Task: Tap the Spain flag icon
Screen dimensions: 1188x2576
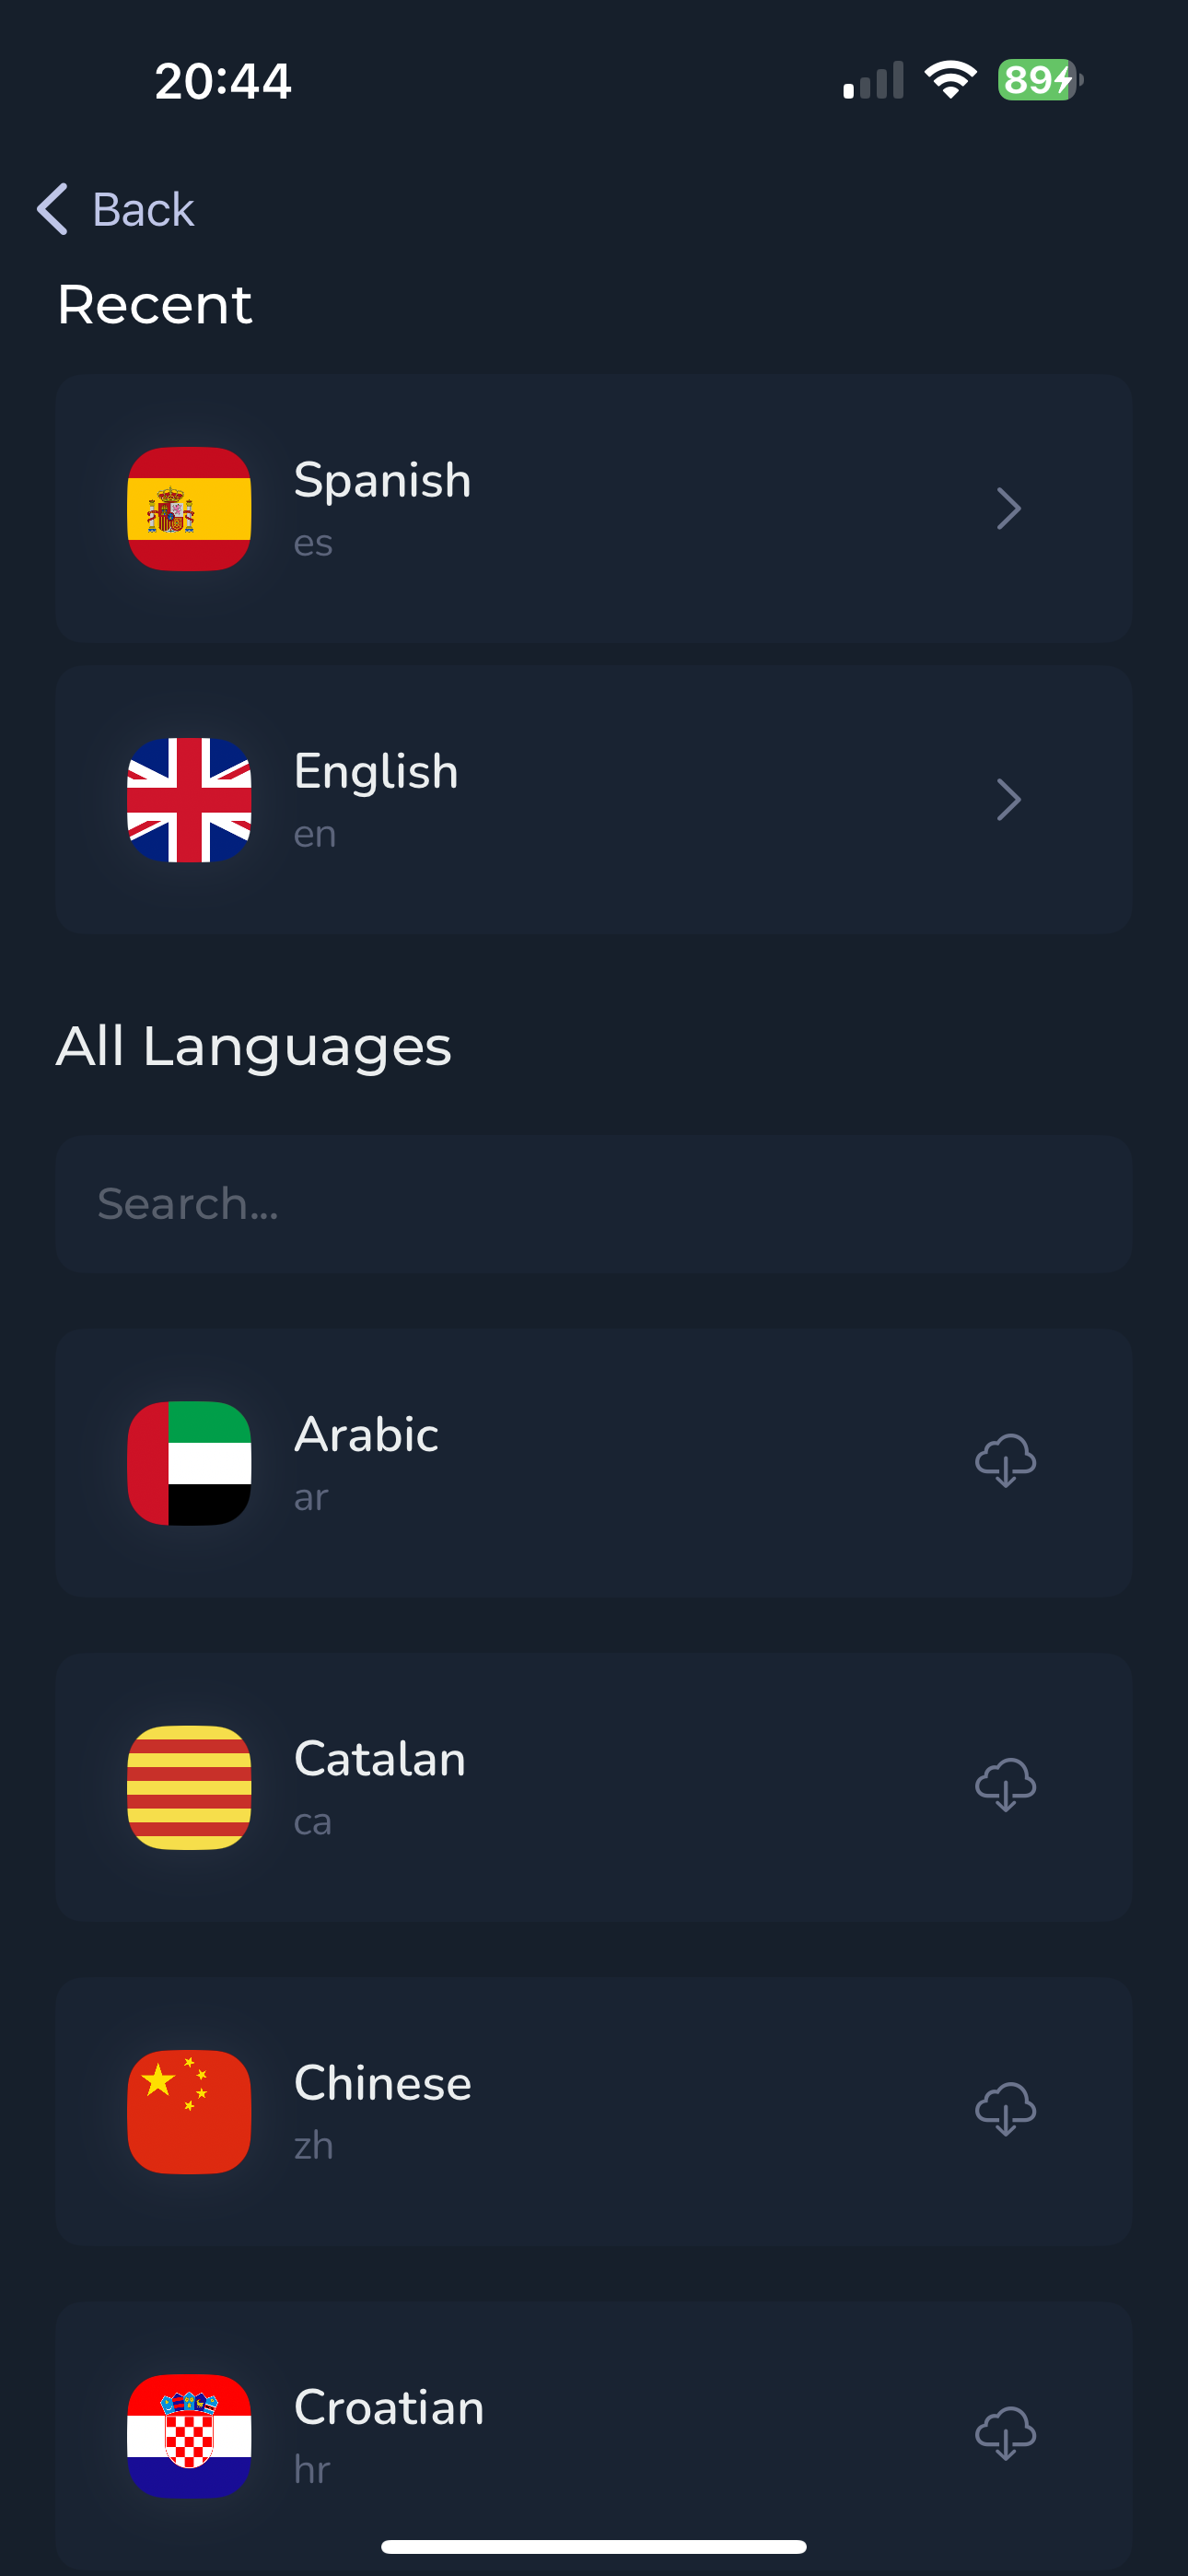Action: [189, 509]
